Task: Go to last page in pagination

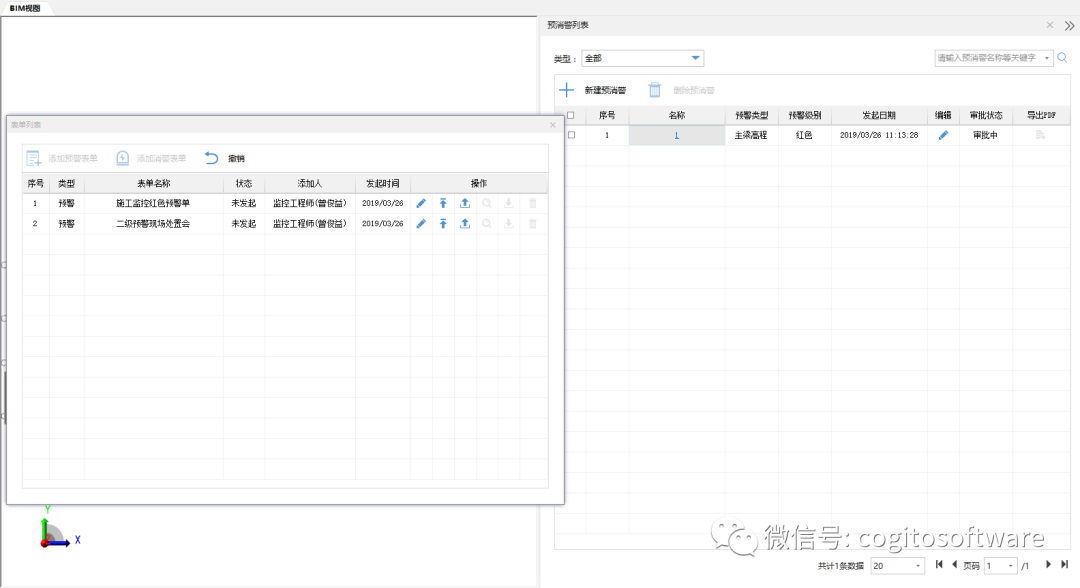Action: point(1064,565)
